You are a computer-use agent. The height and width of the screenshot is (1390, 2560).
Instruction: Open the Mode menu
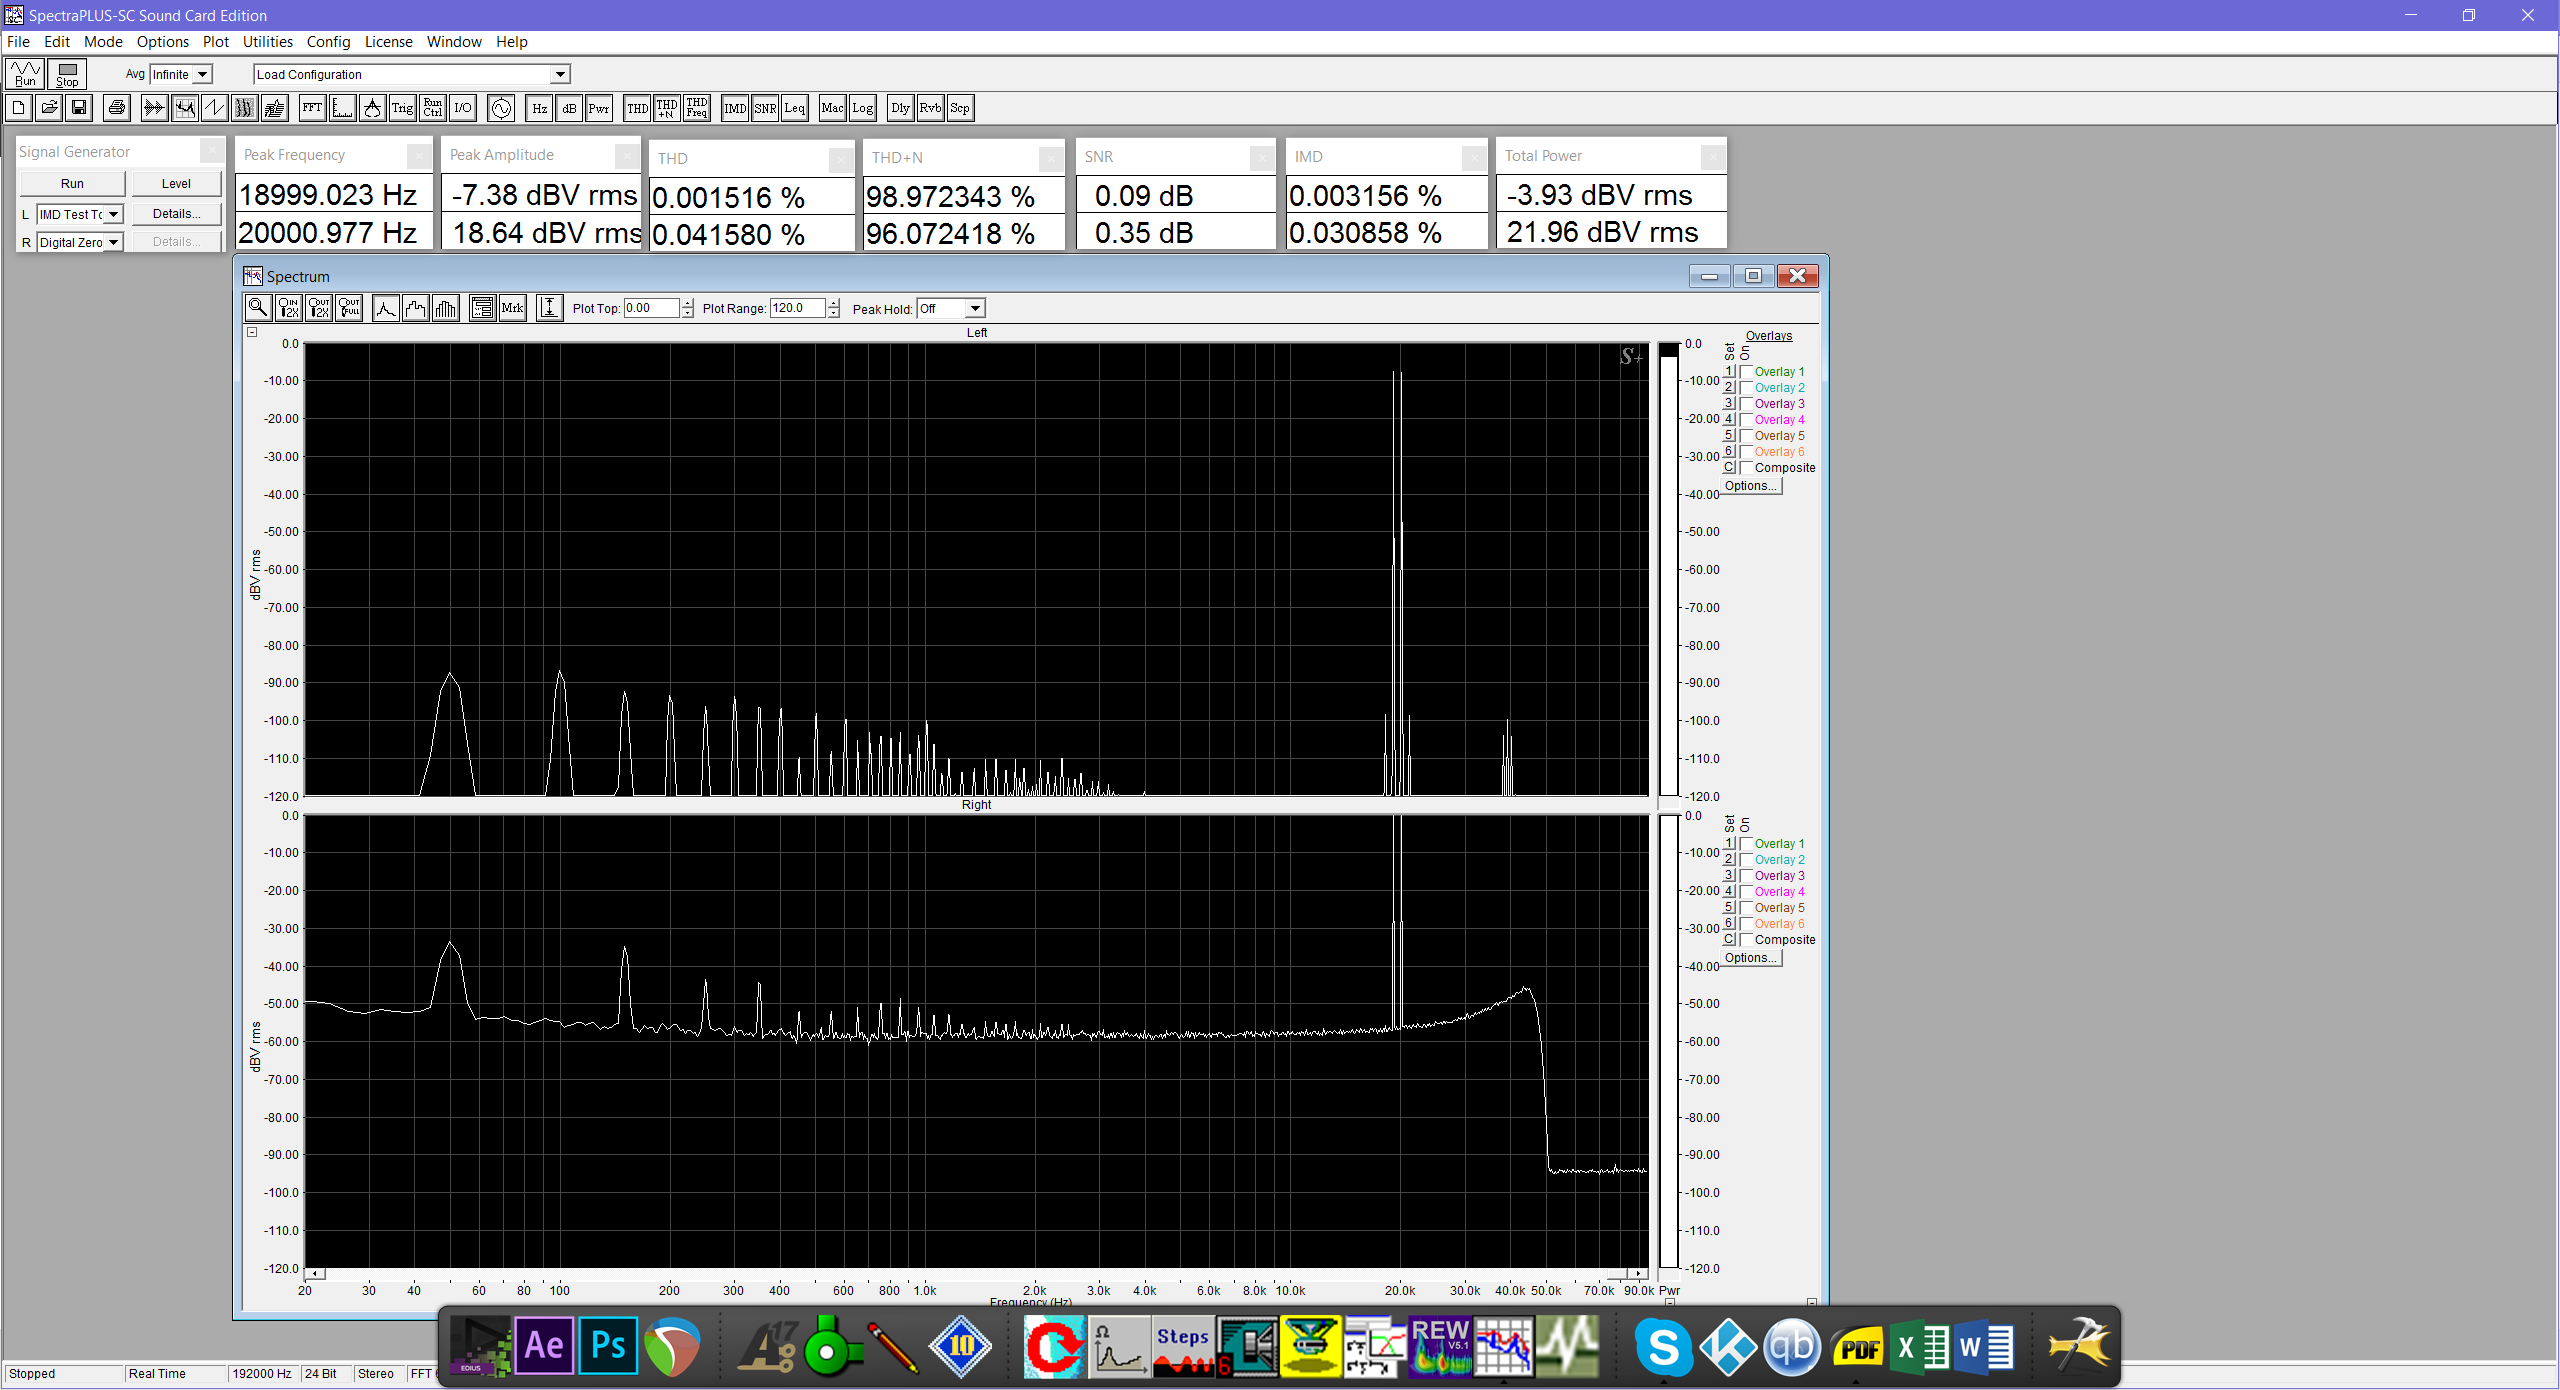[103, 42]
